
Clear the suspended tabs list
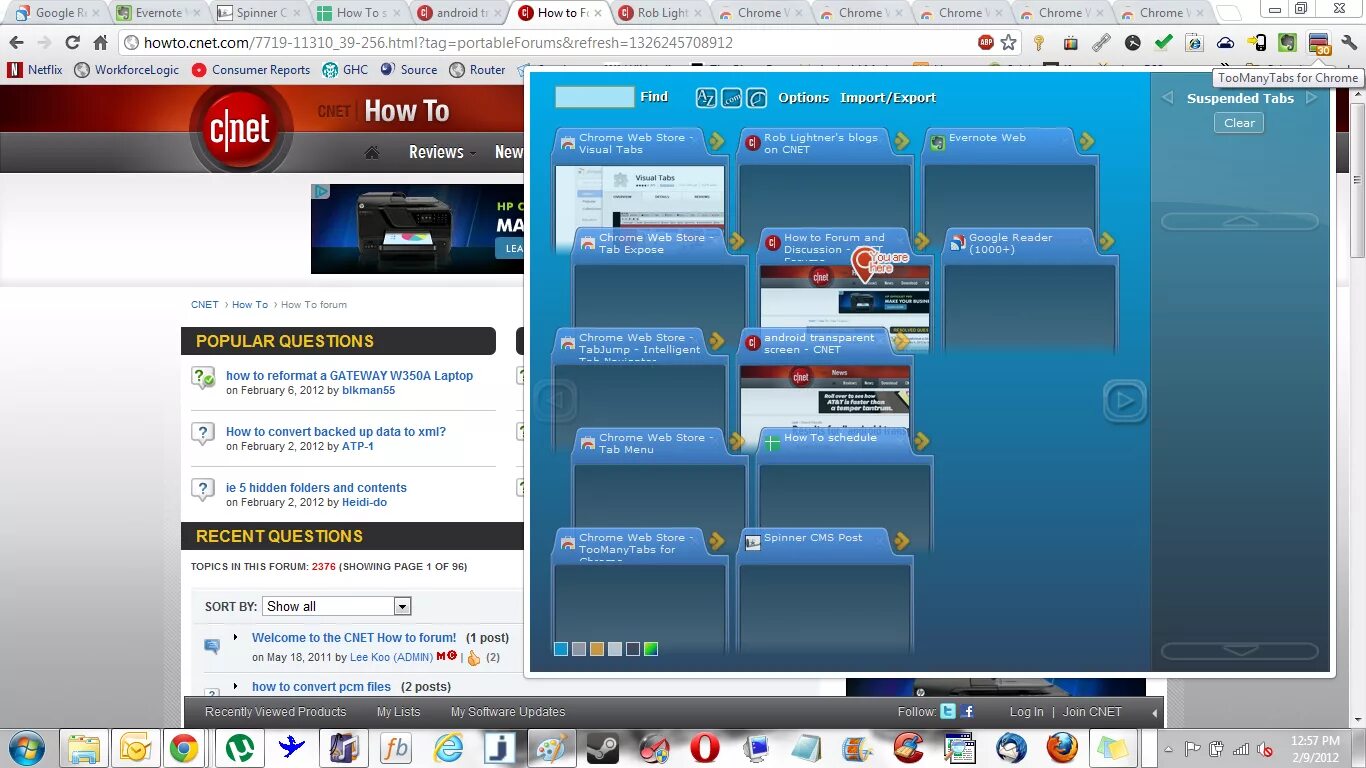click(x=1239, y=123)
